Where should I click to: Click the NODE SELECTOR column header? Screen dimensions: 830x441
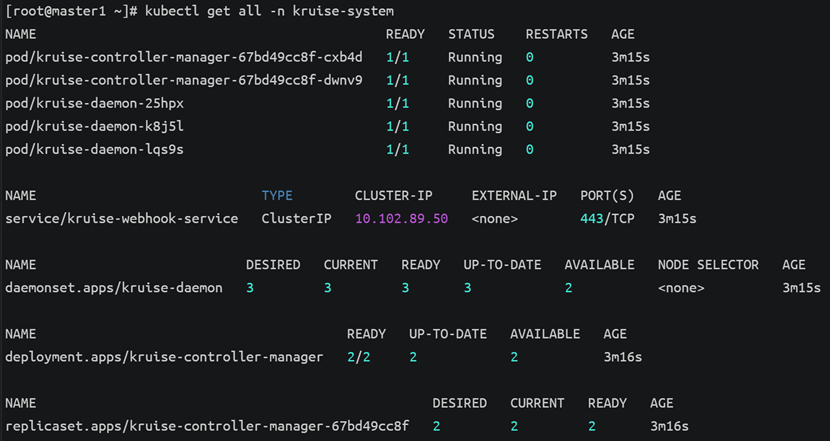point(708,265)
